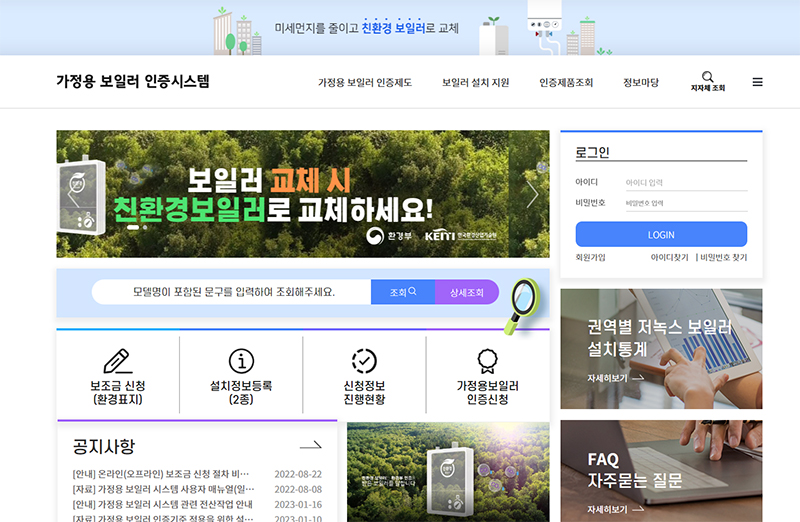Open 보일러 설치 지원 menu
Image resolution: width=800 pixels, height=522 pixels.
coord(475,82)
